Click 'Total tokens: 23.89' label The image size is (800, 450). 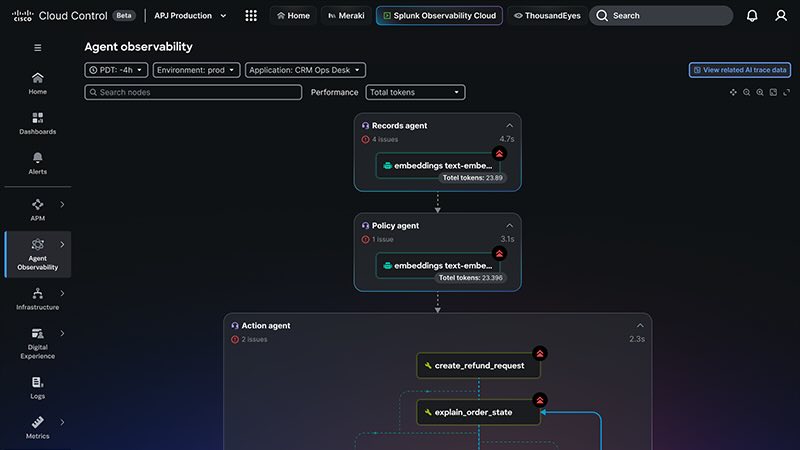tap(472, 178)
